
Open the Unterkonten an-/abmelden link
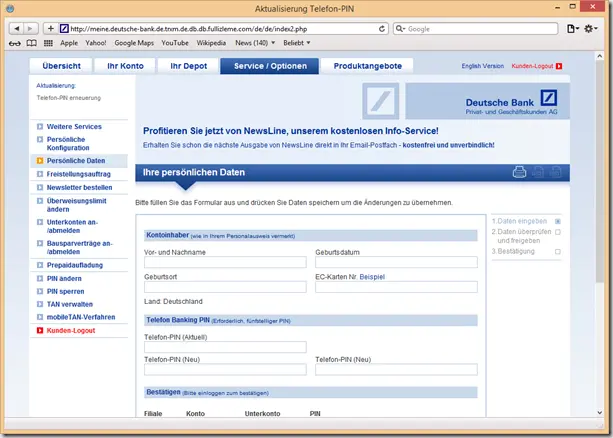click(72, 226)
